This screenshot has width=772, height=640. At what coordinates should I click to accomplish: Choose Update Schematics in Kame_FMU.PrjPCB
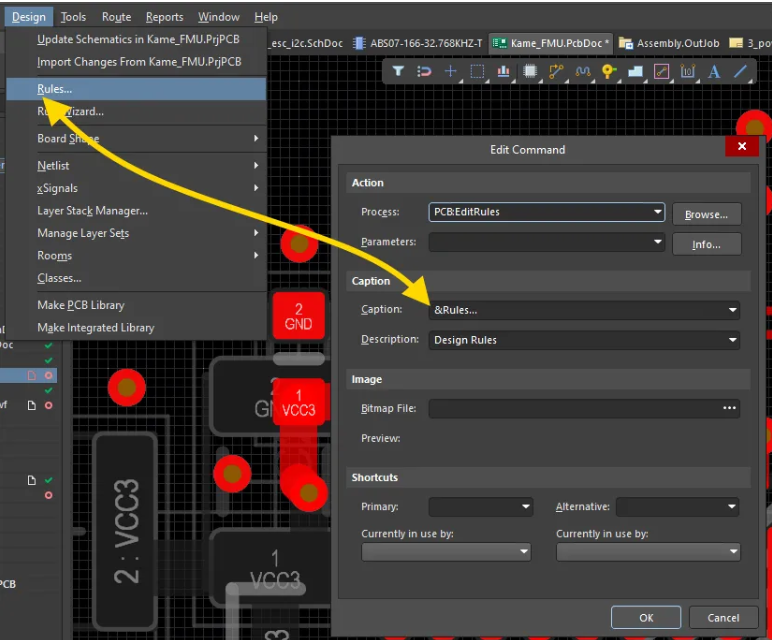136,39
